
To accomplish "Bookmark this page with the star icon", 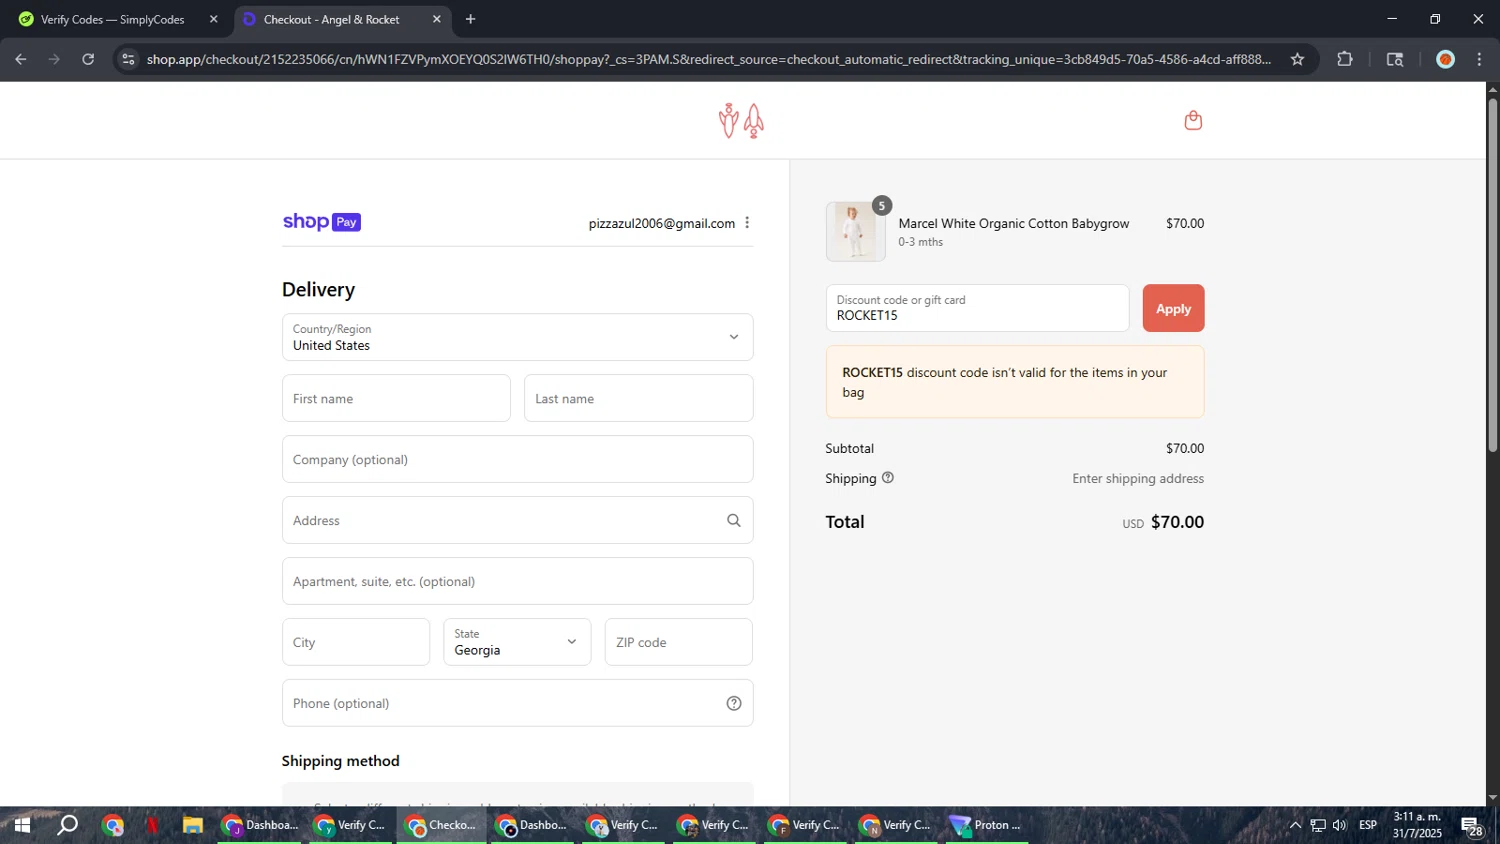I will pyautogui.click(x=1297, y=59).
